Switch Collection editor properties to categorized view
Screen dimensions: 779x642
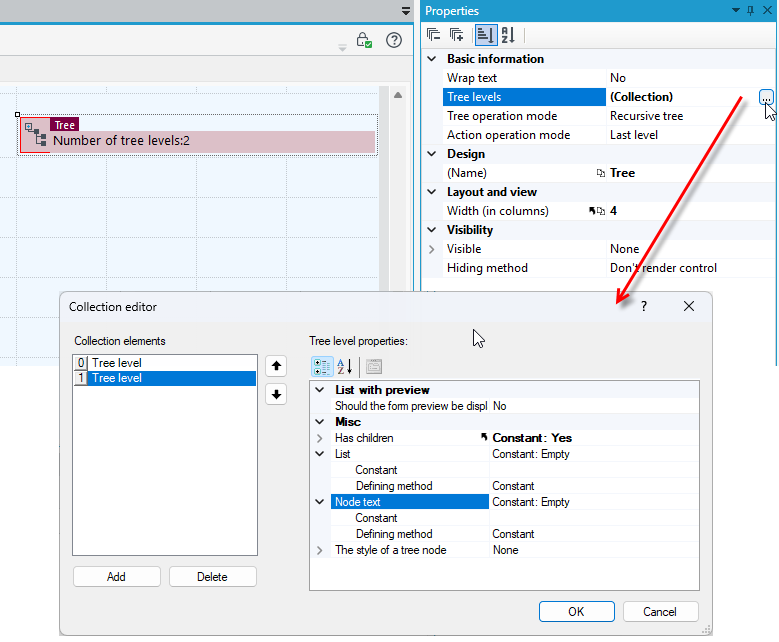click(322, 367)
